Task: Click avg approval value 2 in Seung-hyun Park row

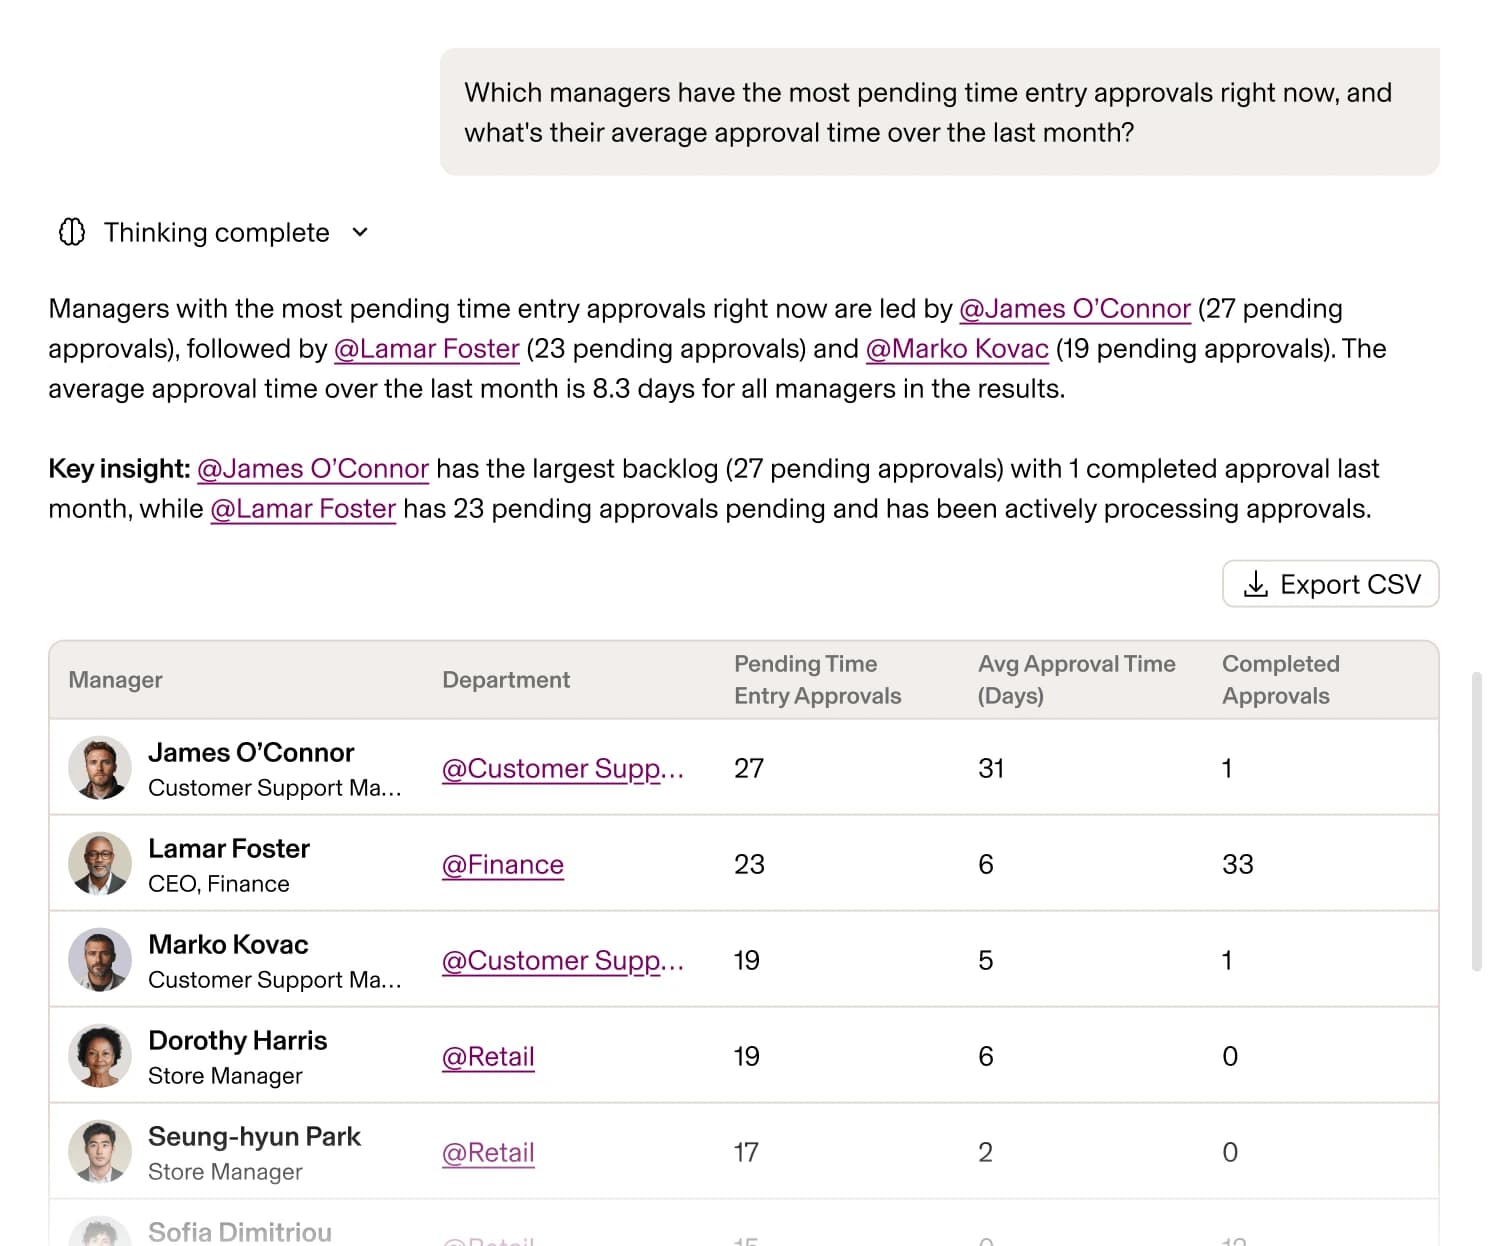Action: coord(986,1152)
